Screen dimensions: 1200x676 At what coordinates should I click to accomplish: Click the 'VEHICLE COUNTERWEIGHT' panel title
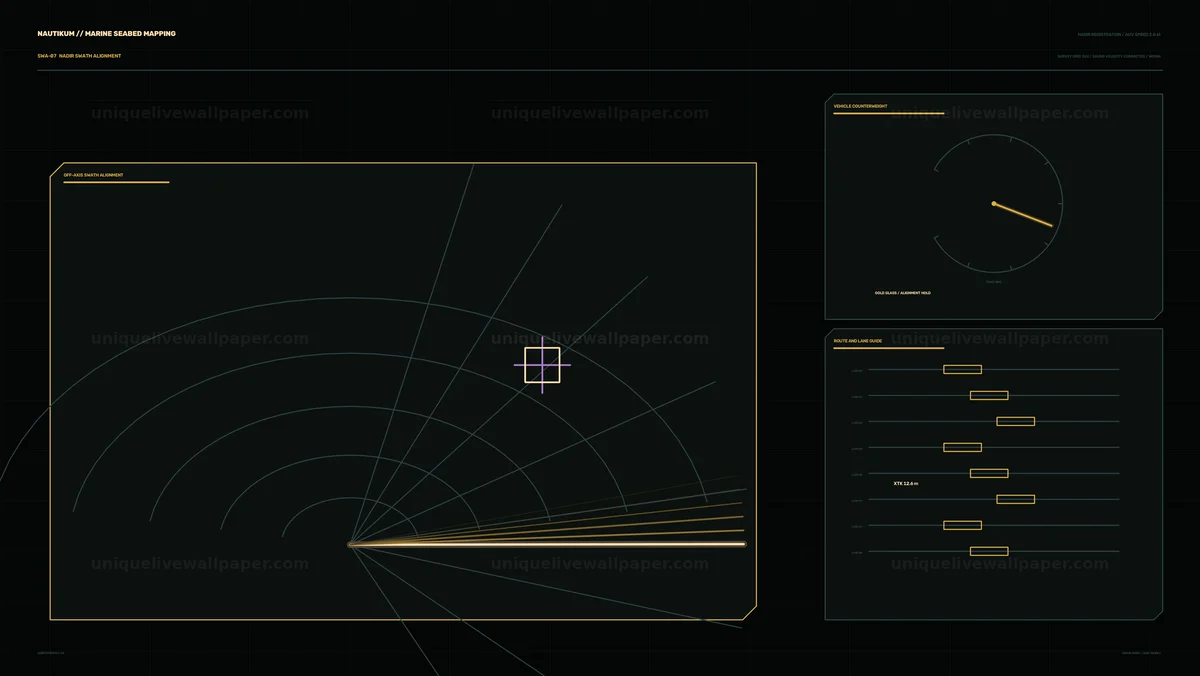tap(860, 106)
